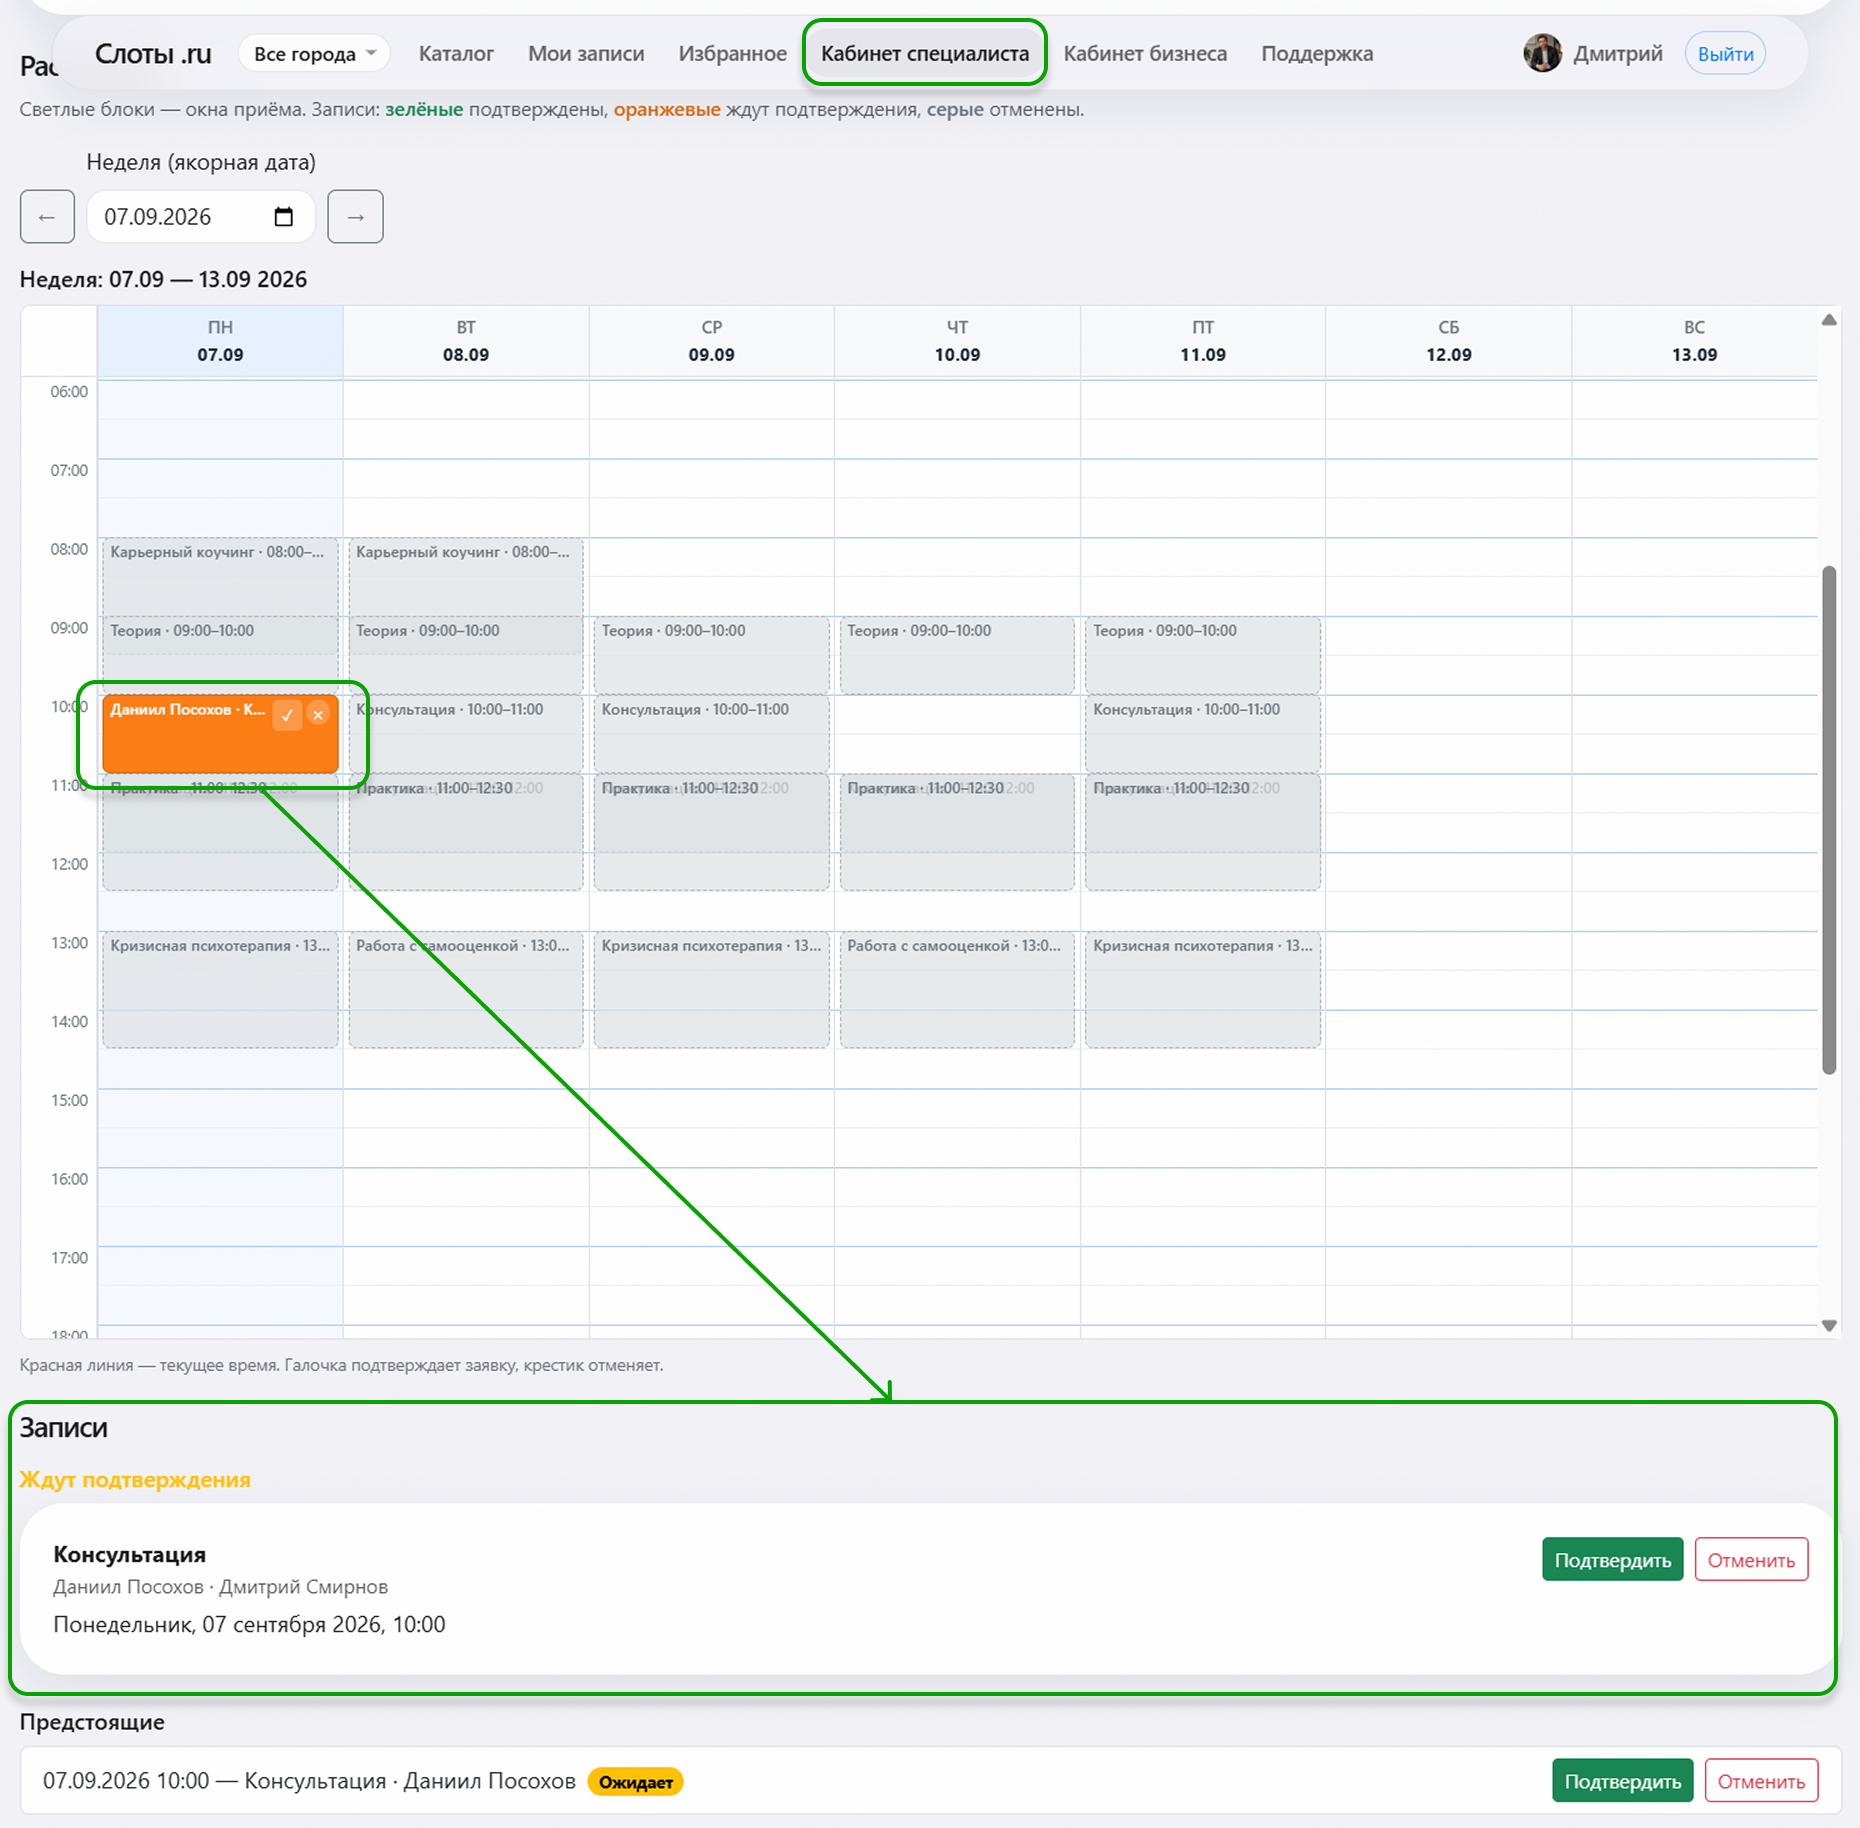Select Friday's Практика 11:00–12:30 slot
Screen dimensions: 1860x1828
click(1203, 832)
